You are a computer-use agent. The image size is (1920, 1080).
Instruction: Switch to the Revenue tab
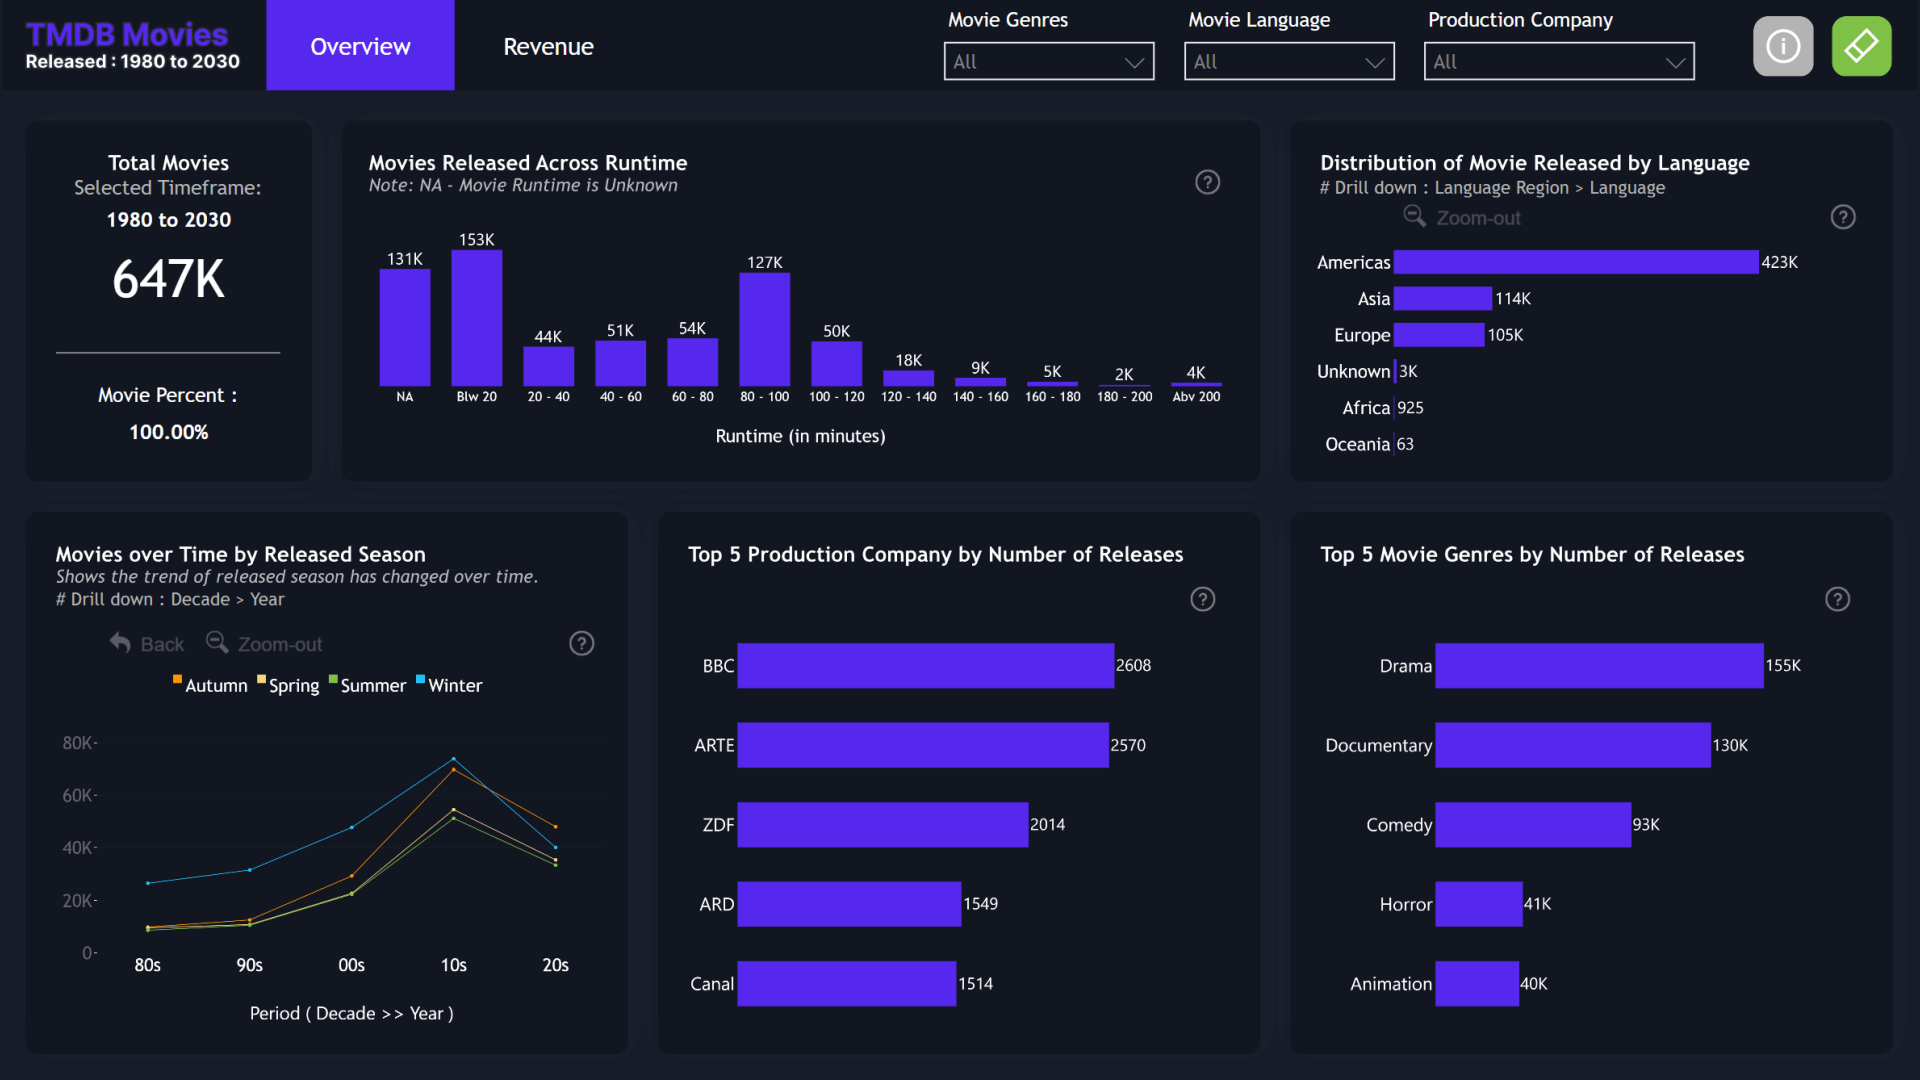coord(548,46)
